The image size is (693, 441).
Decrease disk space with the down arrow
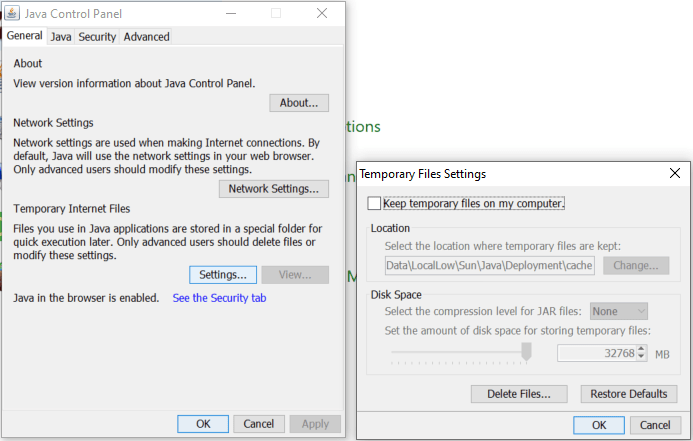[641, 357]
